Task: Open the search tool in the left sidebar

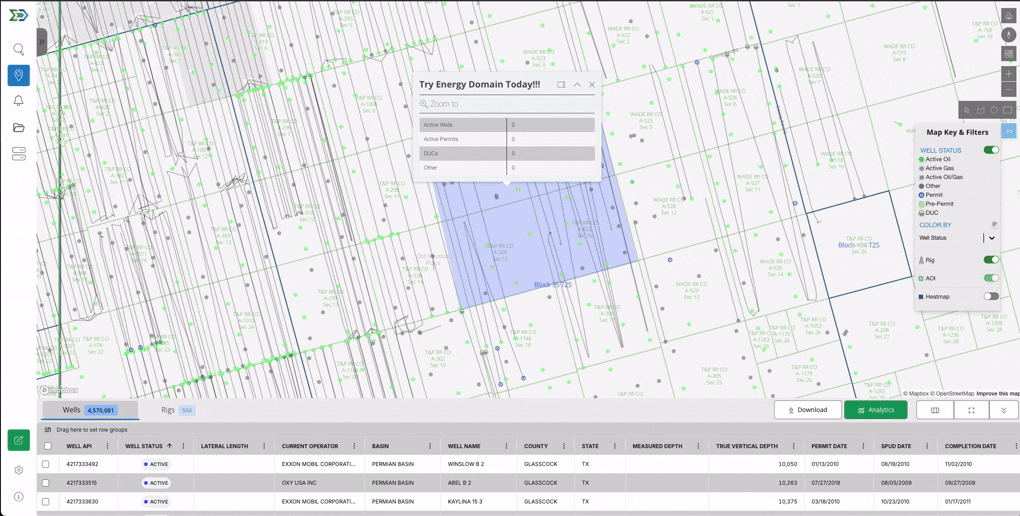Action: click(x=18, y=49)
